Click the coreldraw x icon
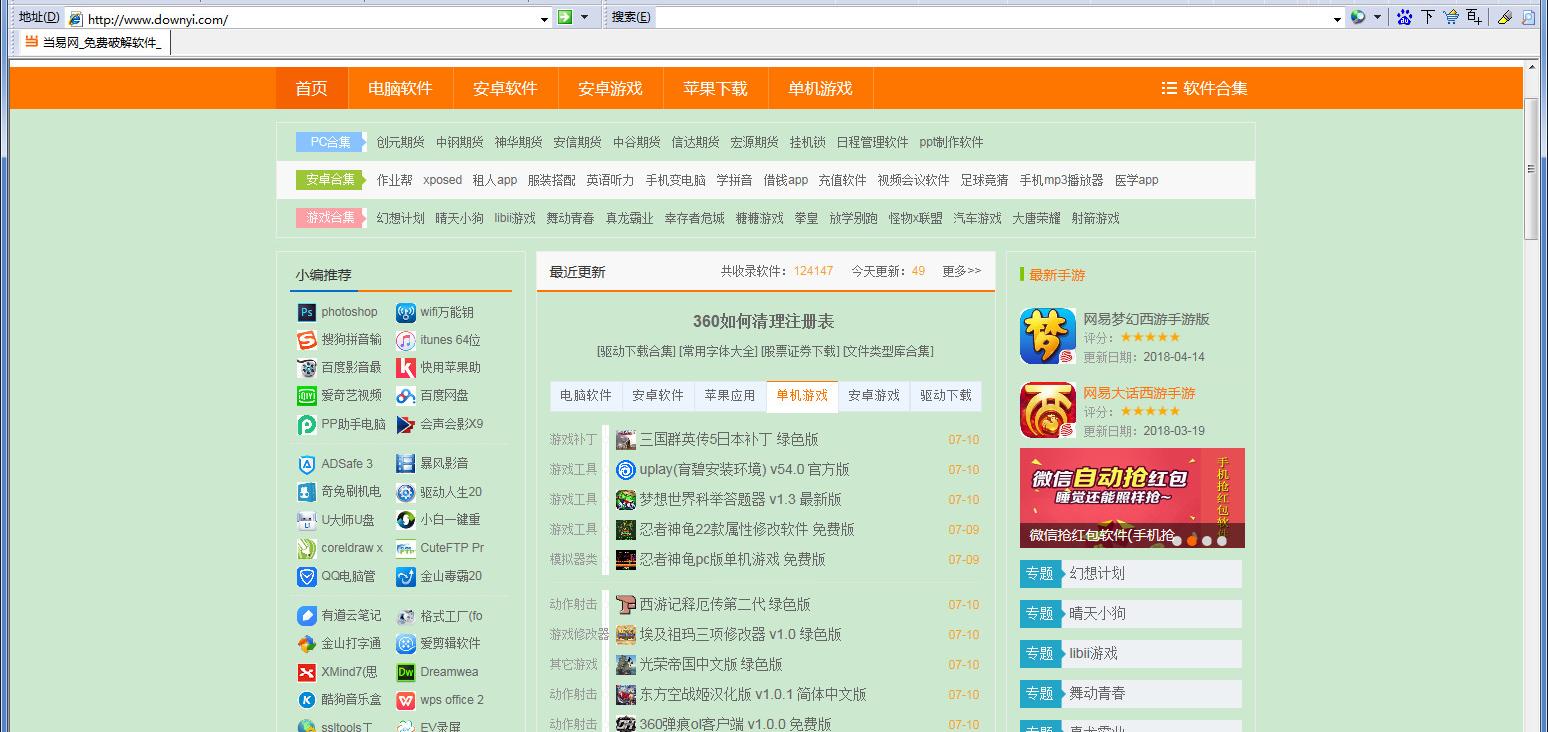 307,549
